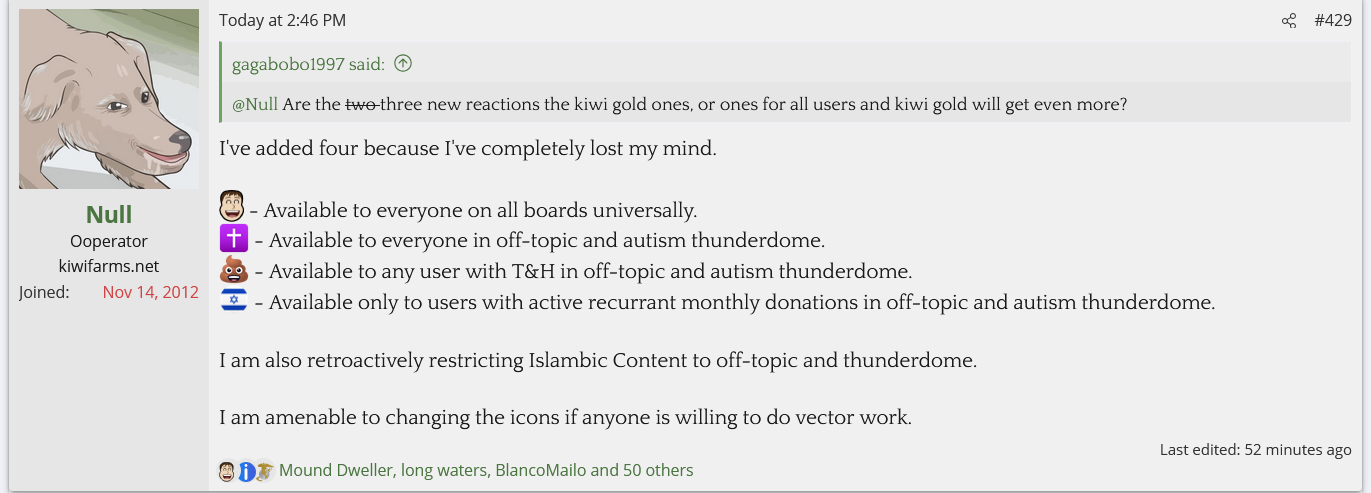
Task: Click the quote jump arrow beside gagabobo1997
Action: click(x=403, y=64)
